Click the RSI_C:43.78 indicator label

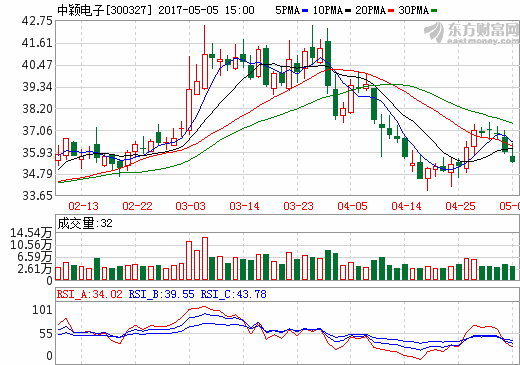(x=233, y=294)
